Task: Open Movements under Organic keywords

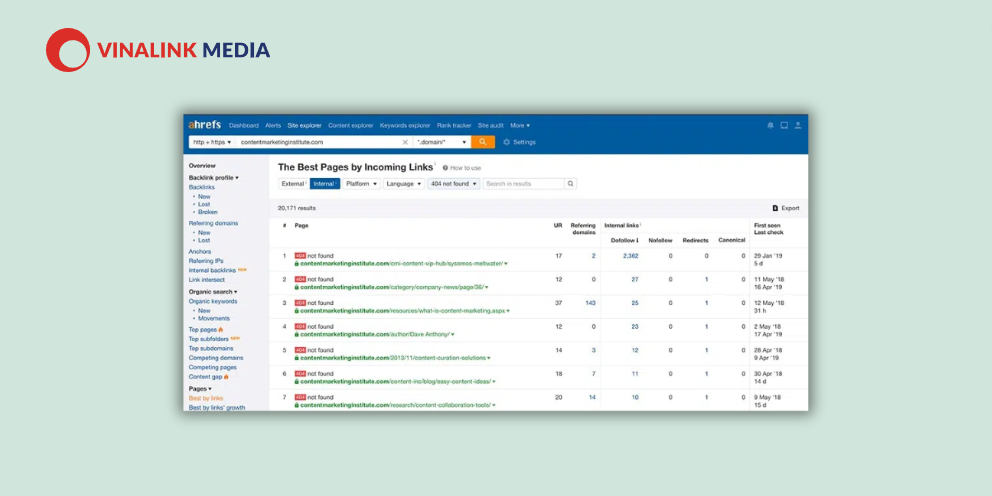Action: [x=214, y=319]
